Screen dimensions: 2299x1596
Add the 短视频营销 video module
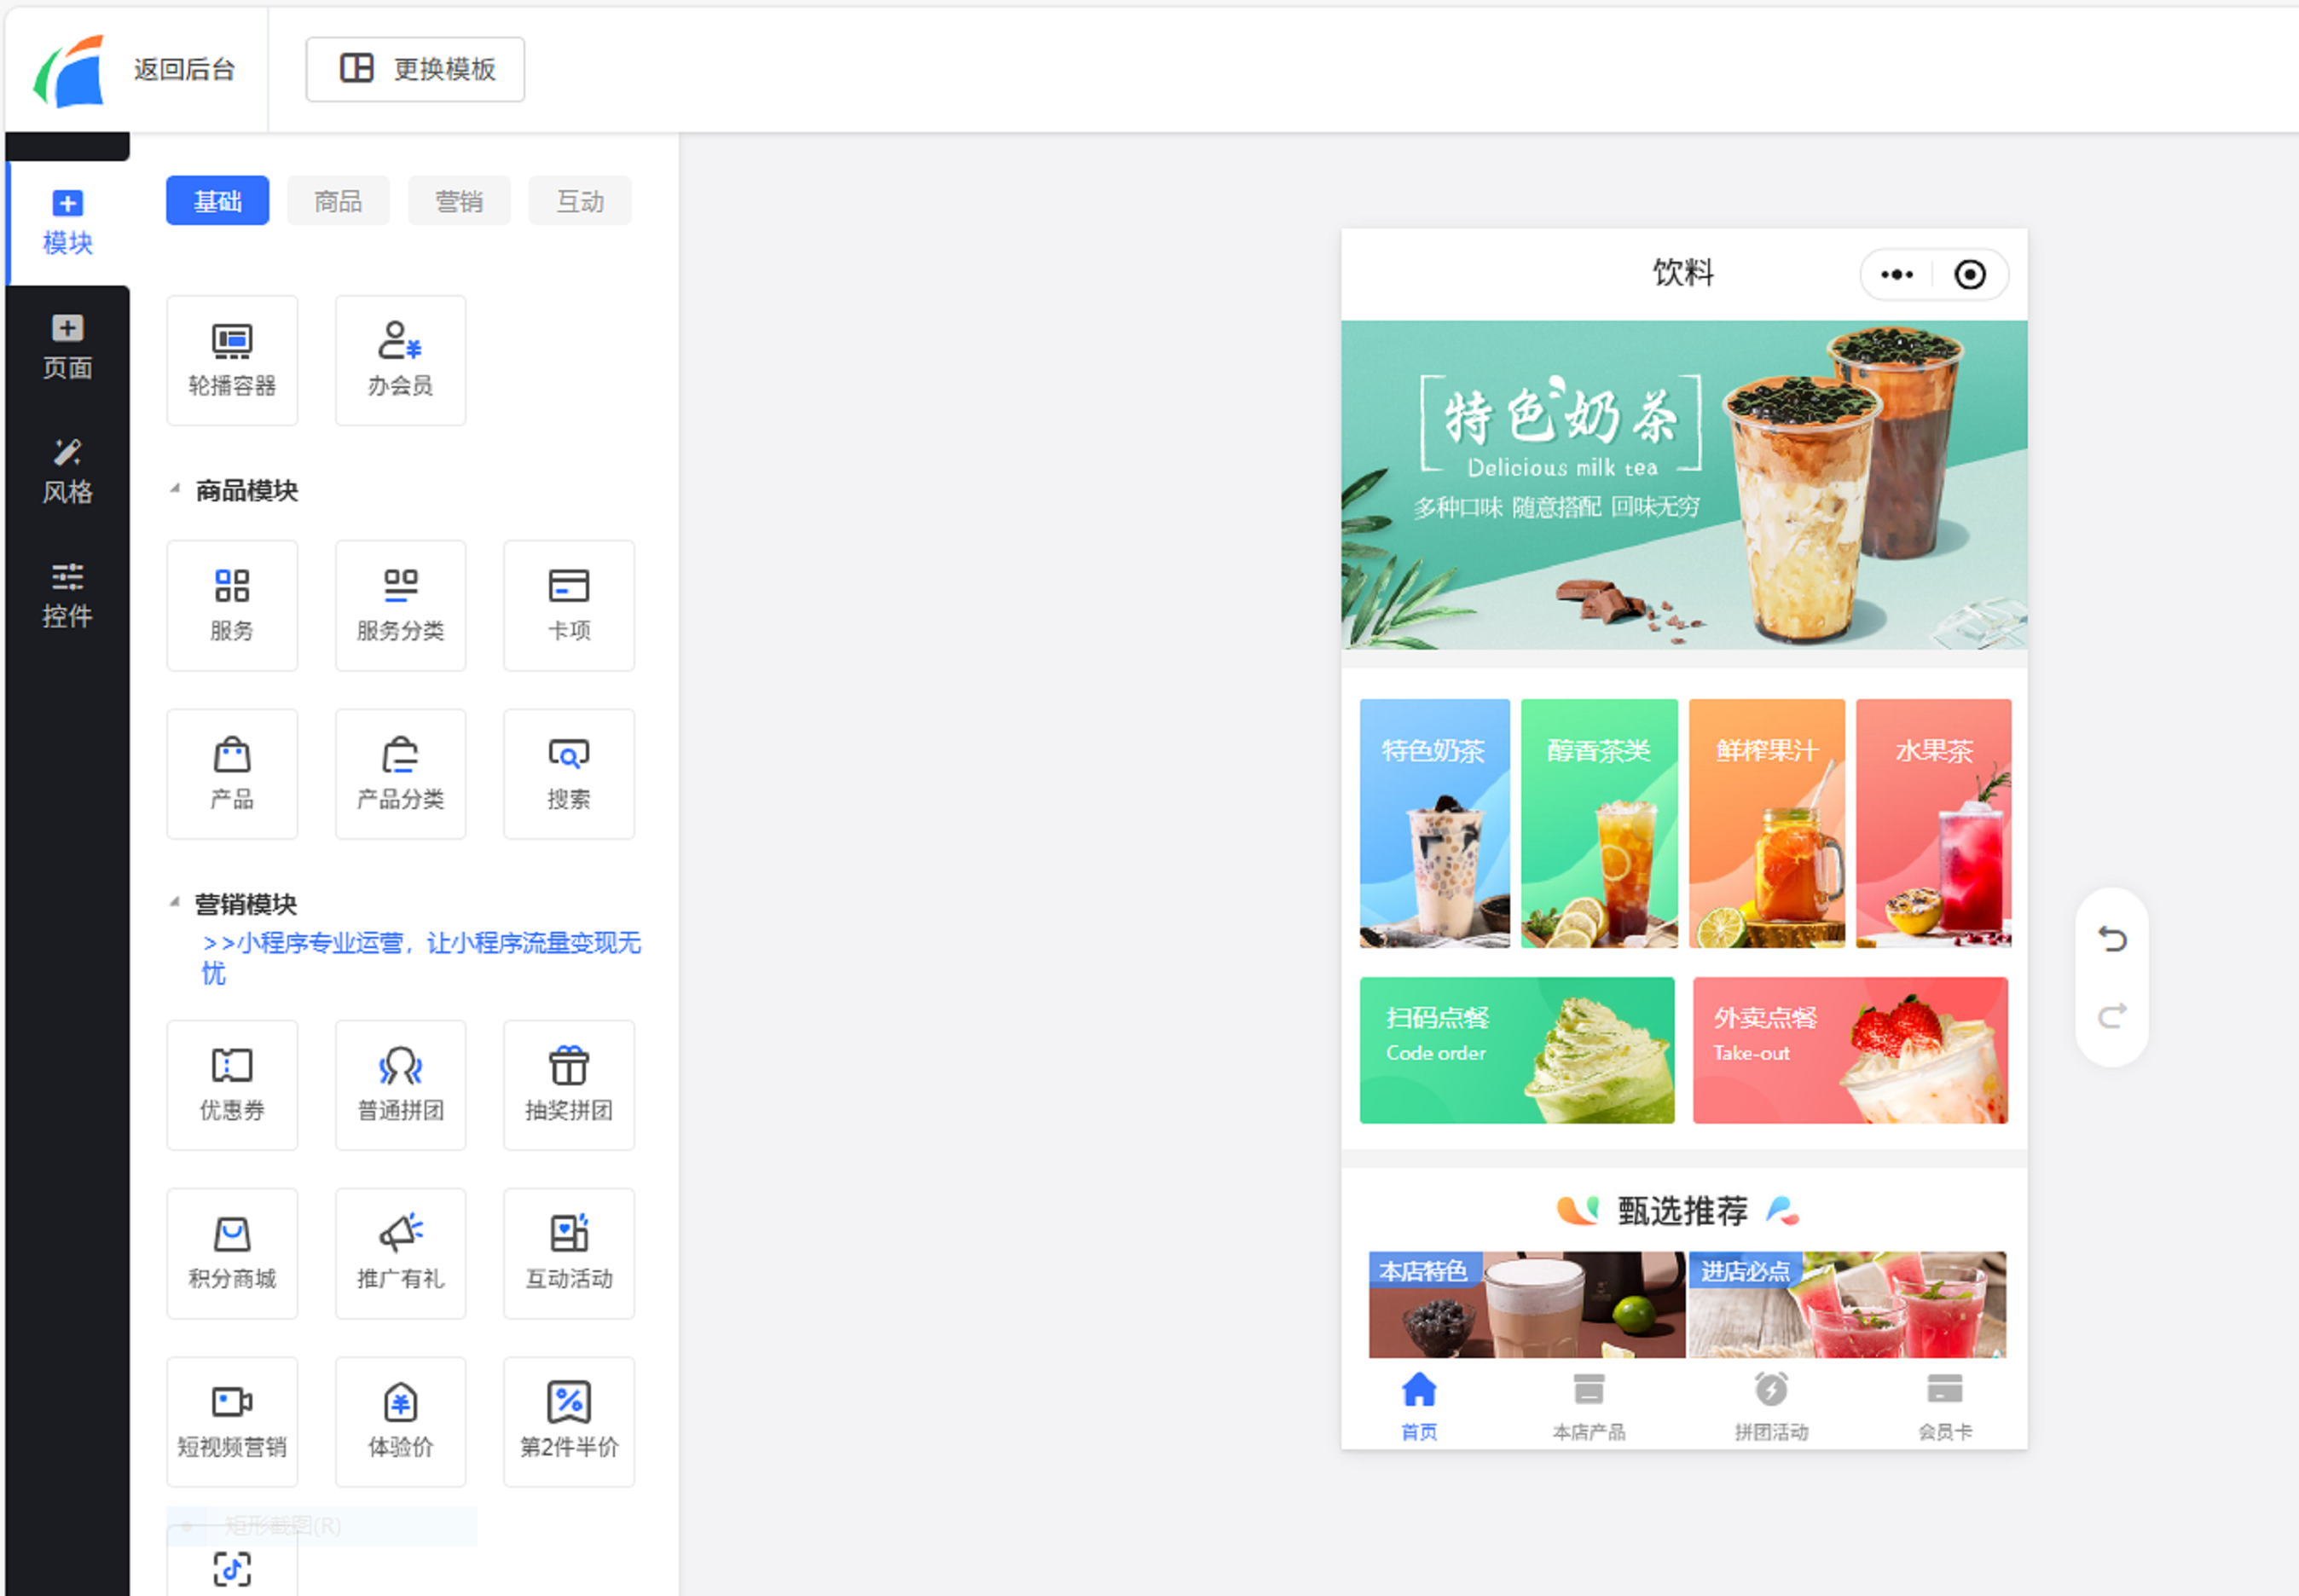coord(232,1420)
